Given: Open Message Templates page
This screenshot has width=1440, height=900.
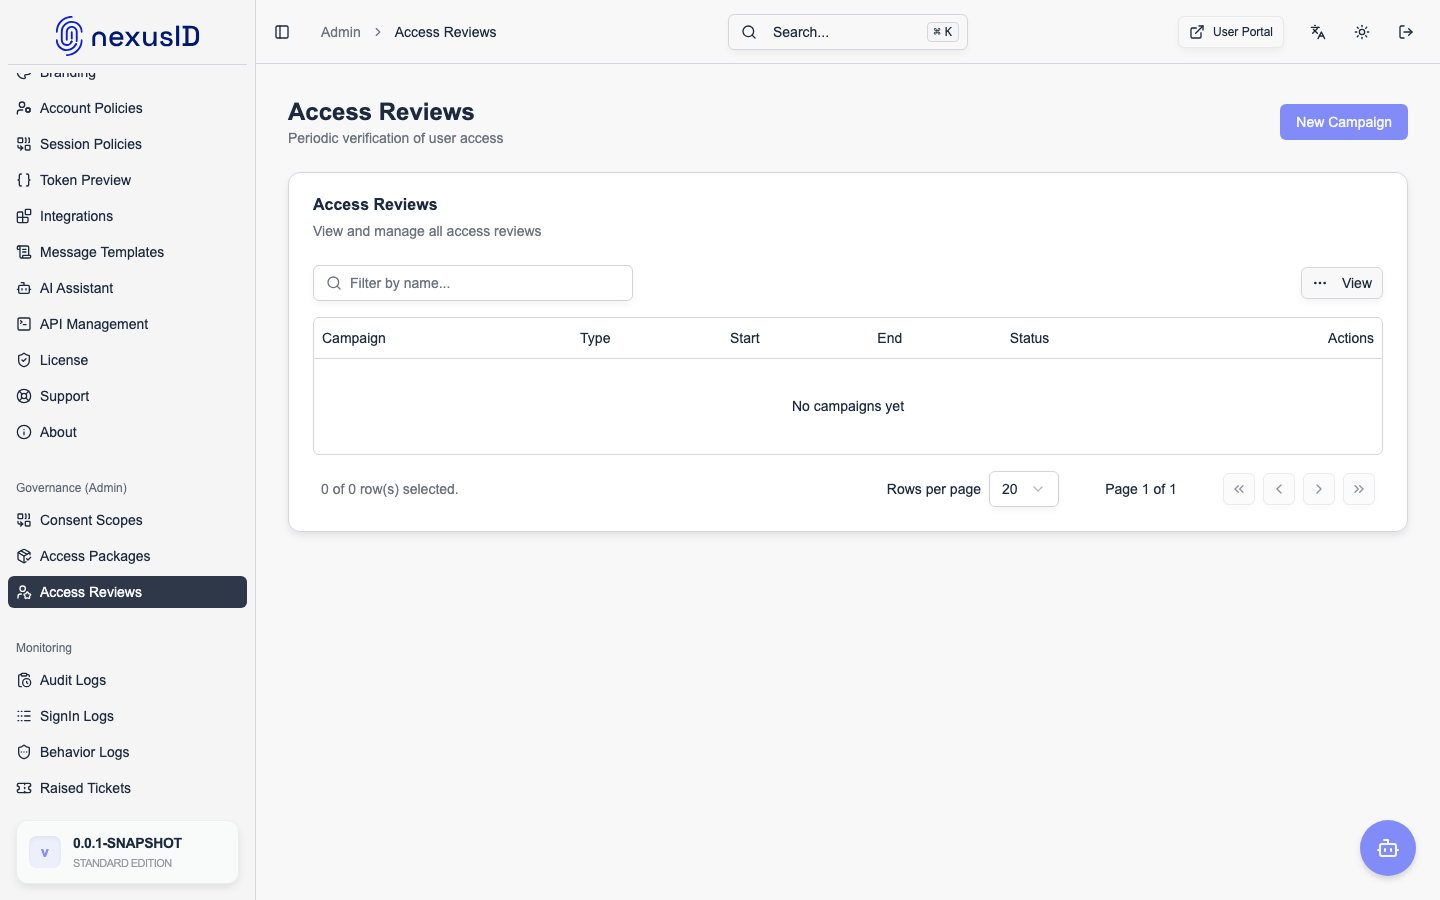Looking at the screenshot, I should (x=127, y=252).
